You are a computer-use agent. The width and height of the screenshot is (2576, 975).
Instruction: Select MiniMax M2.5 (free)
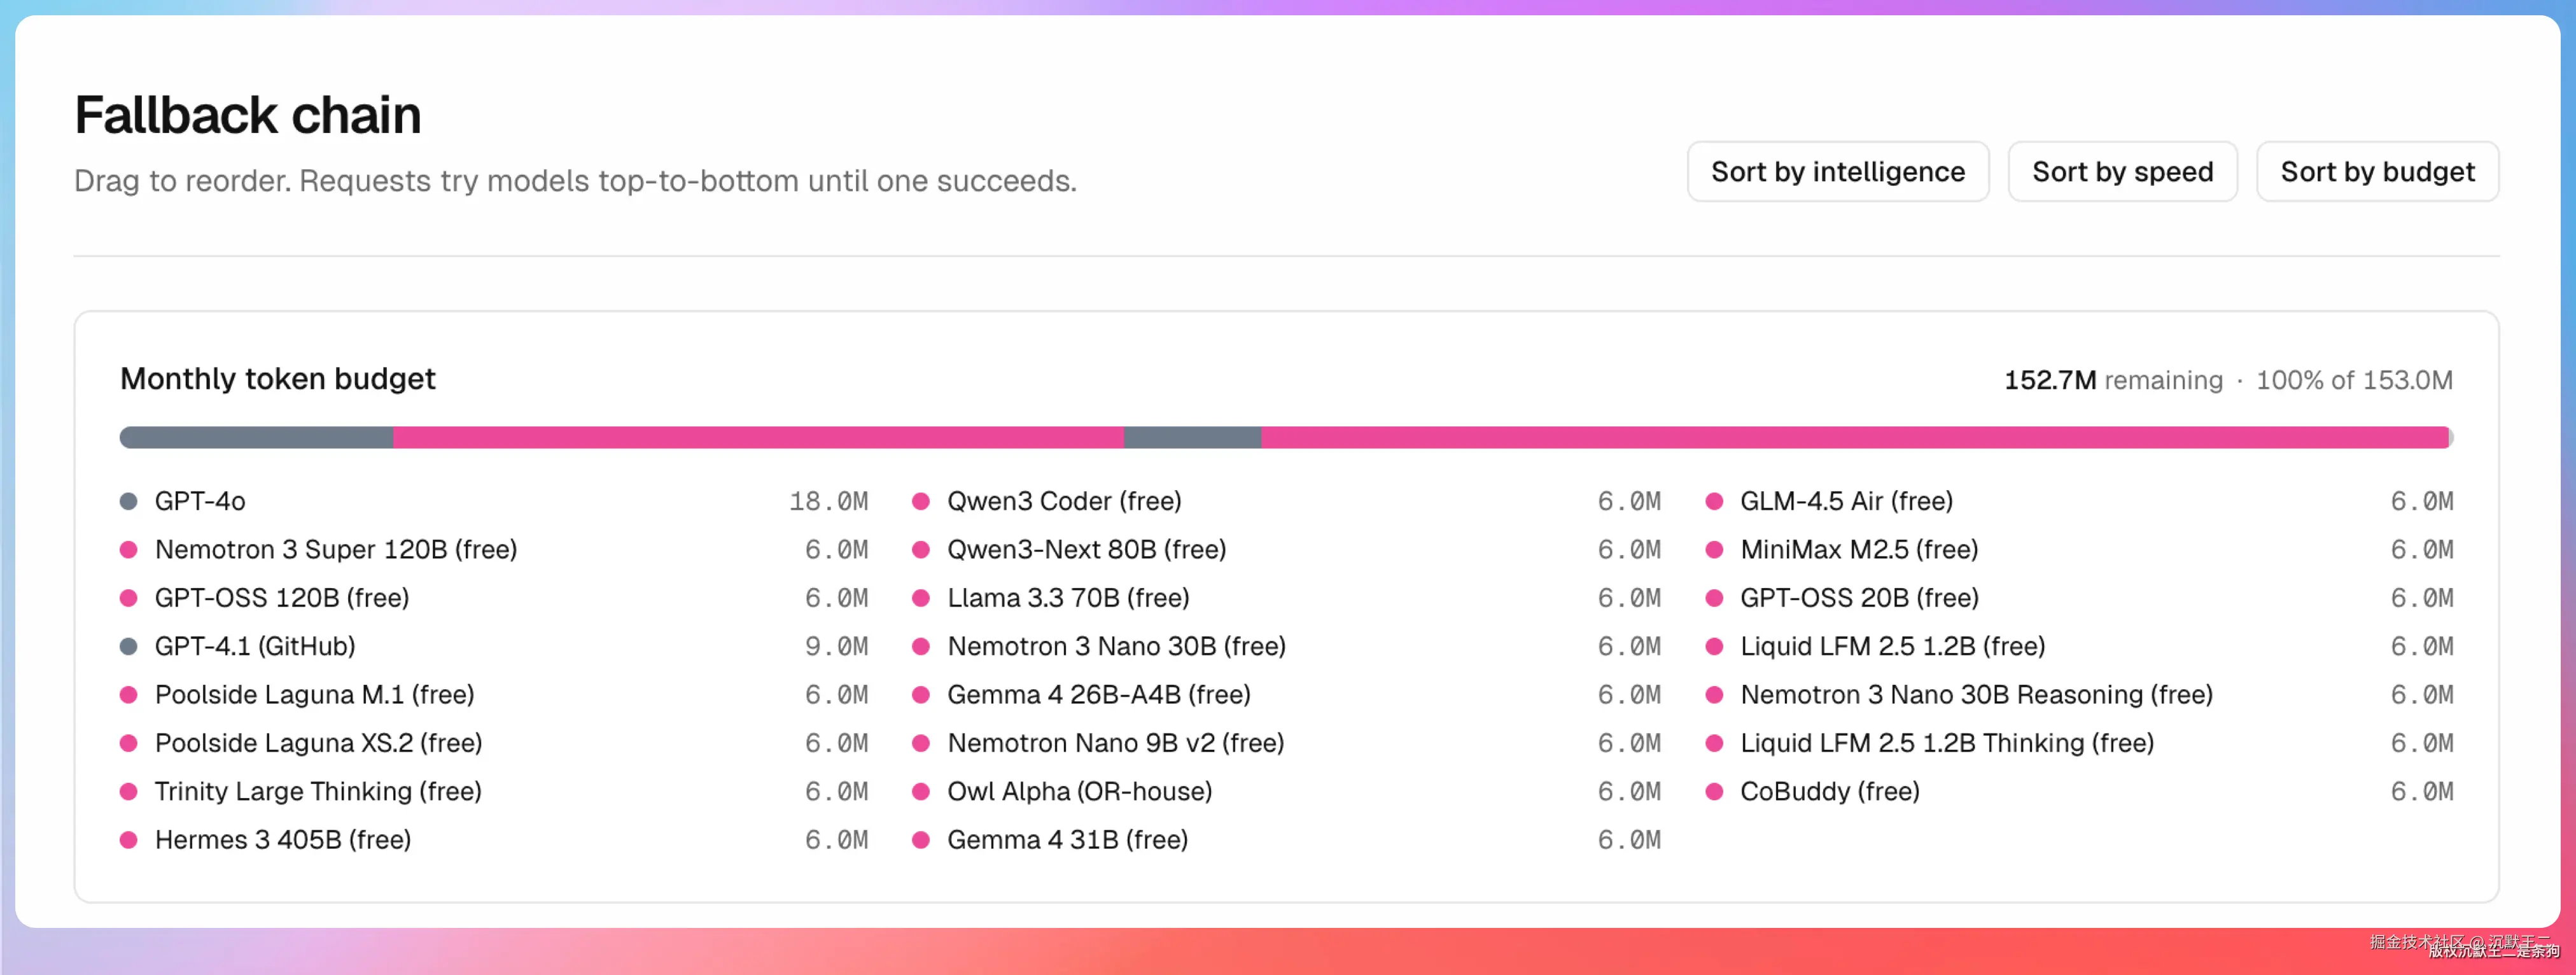pyautogui.click(x=1859, y=549)
